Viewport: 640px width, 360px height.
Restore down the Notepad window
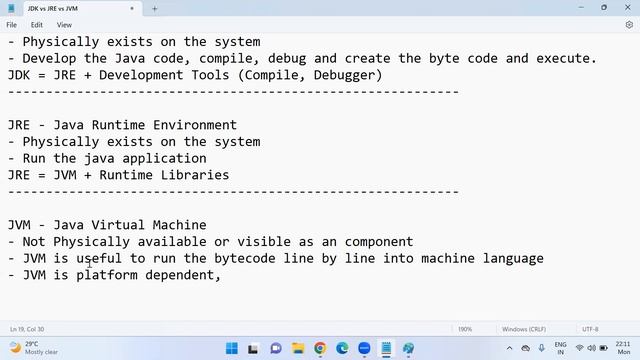(x=604, y=8)
